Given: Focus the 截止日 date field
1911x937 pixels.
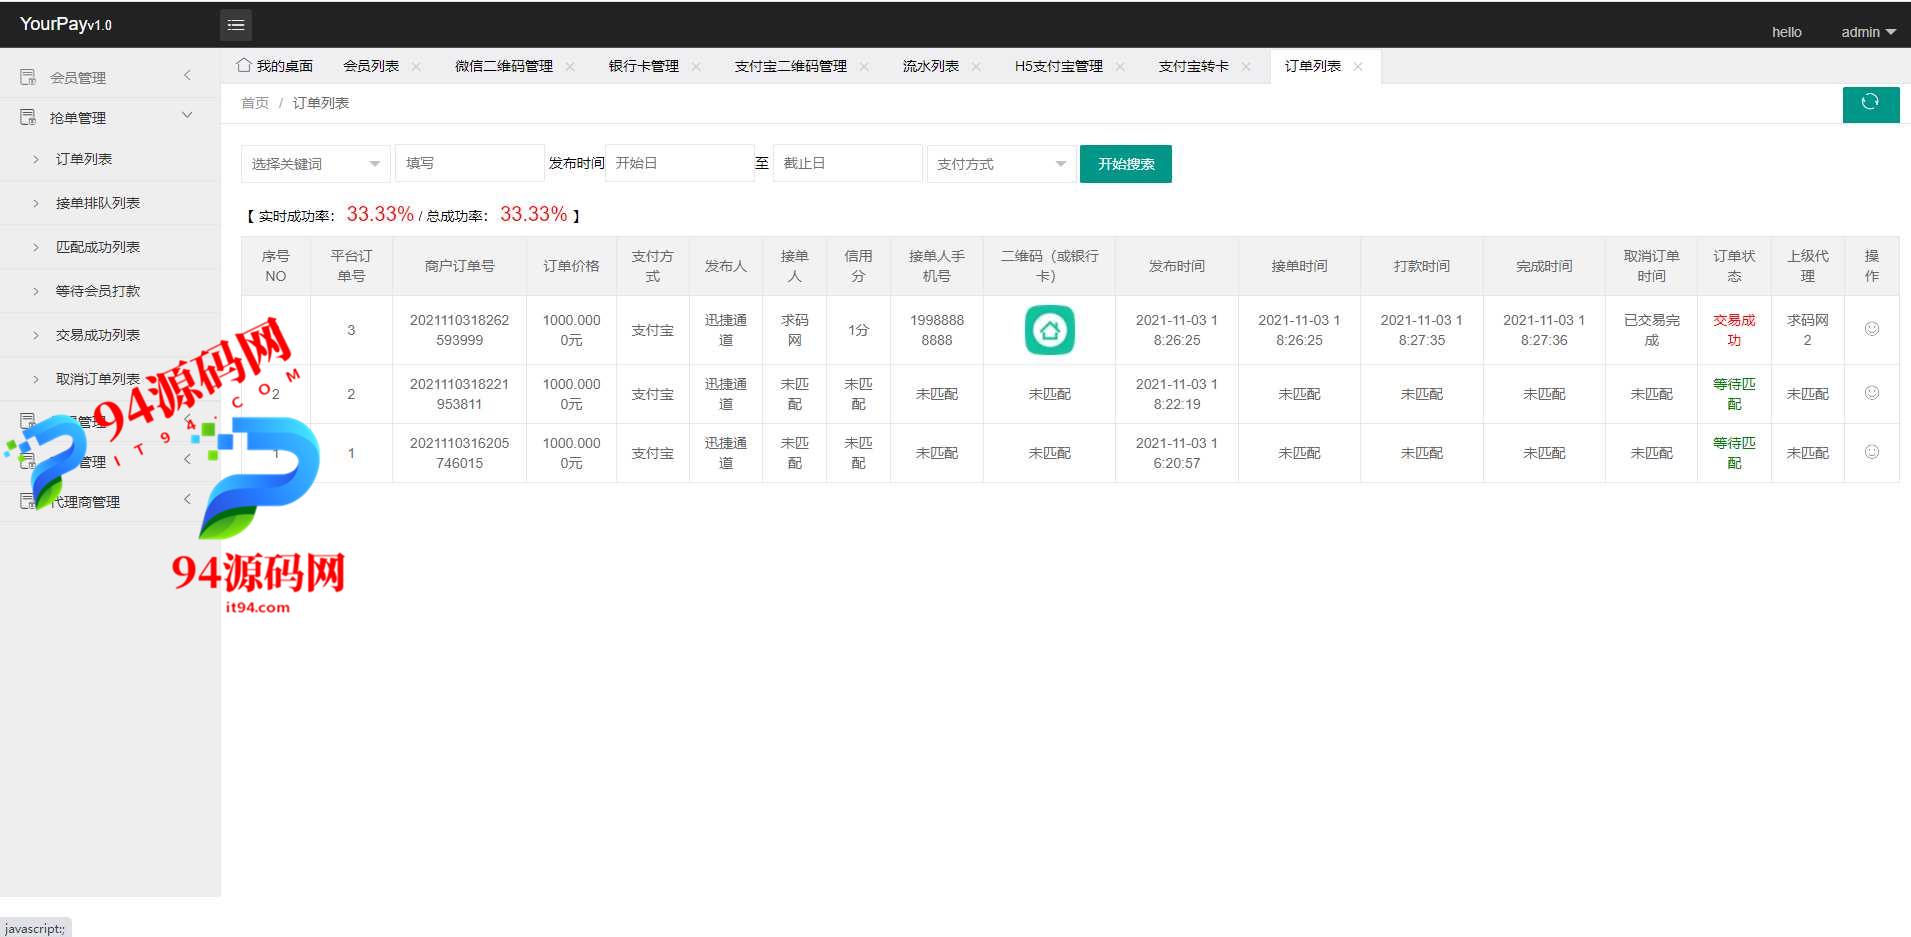Looking at the screenshot, I should point(847,163).
